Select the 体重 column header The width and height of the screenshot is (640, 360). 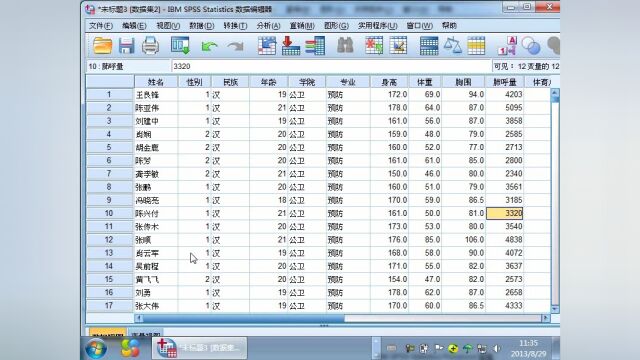425,82
